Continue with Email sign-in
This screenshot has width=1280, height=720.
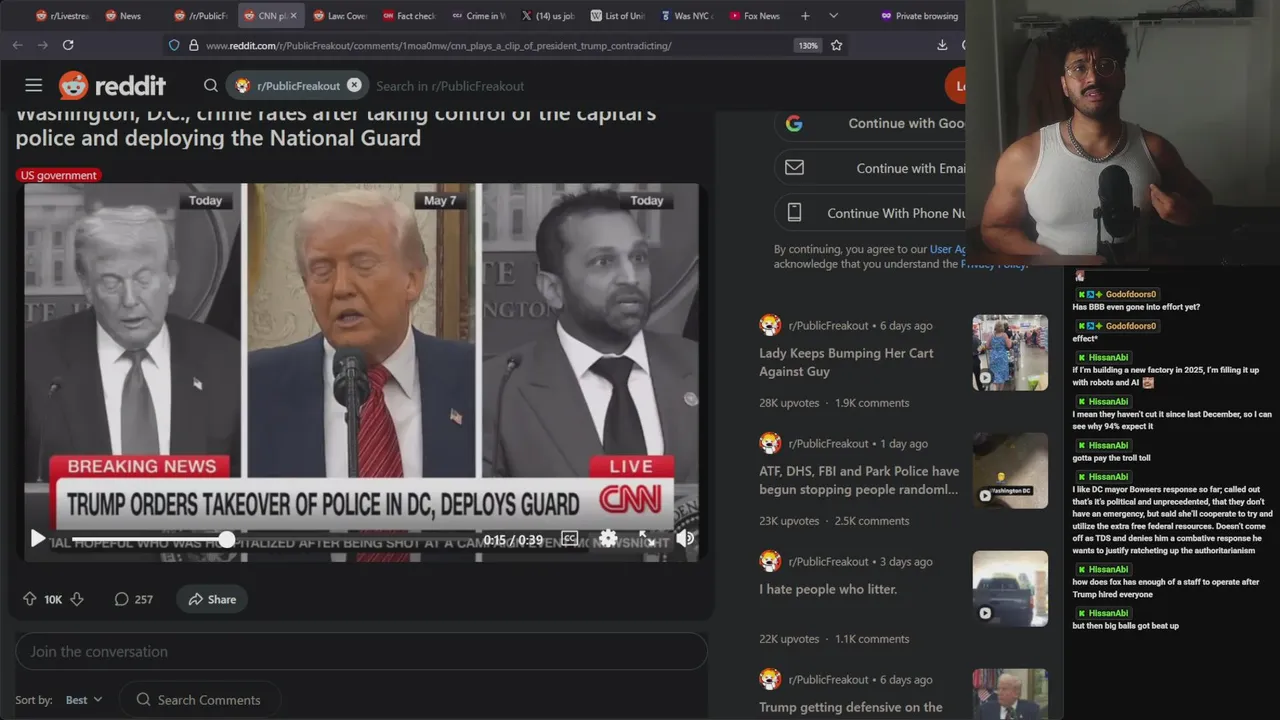870,168
